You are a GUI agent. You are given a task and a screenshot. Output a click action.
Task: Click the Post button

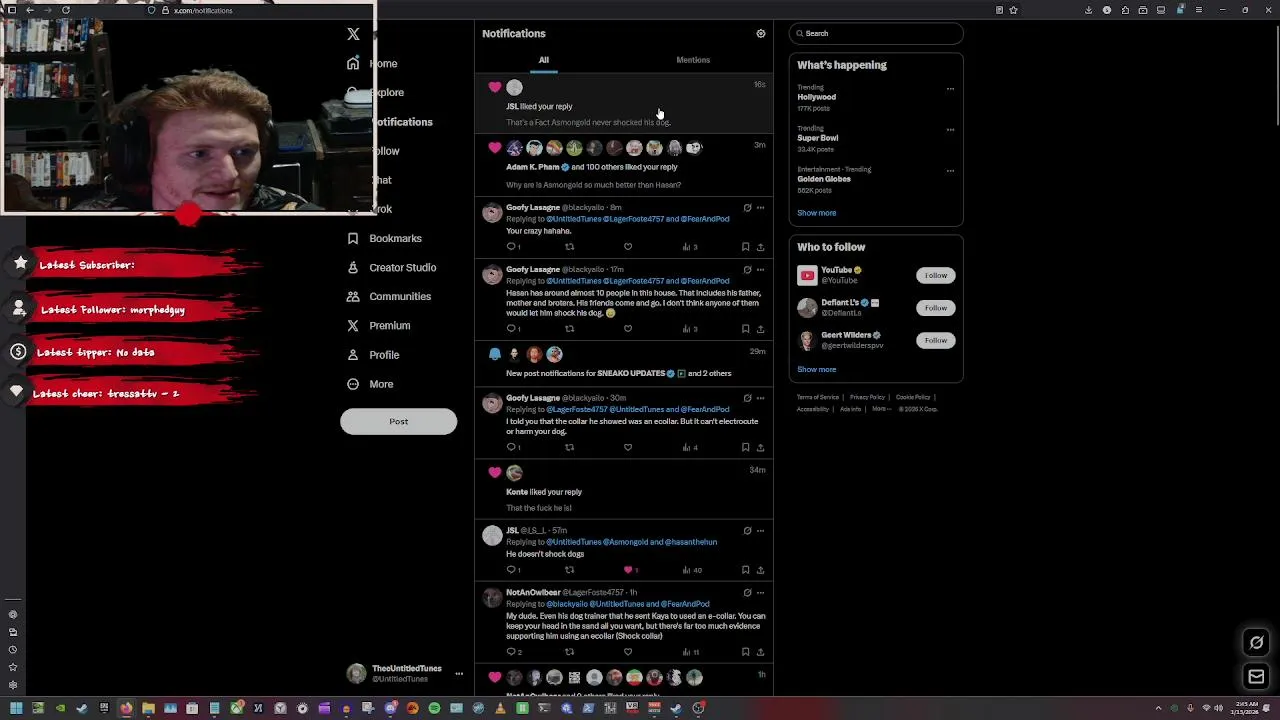click(398, 421)
